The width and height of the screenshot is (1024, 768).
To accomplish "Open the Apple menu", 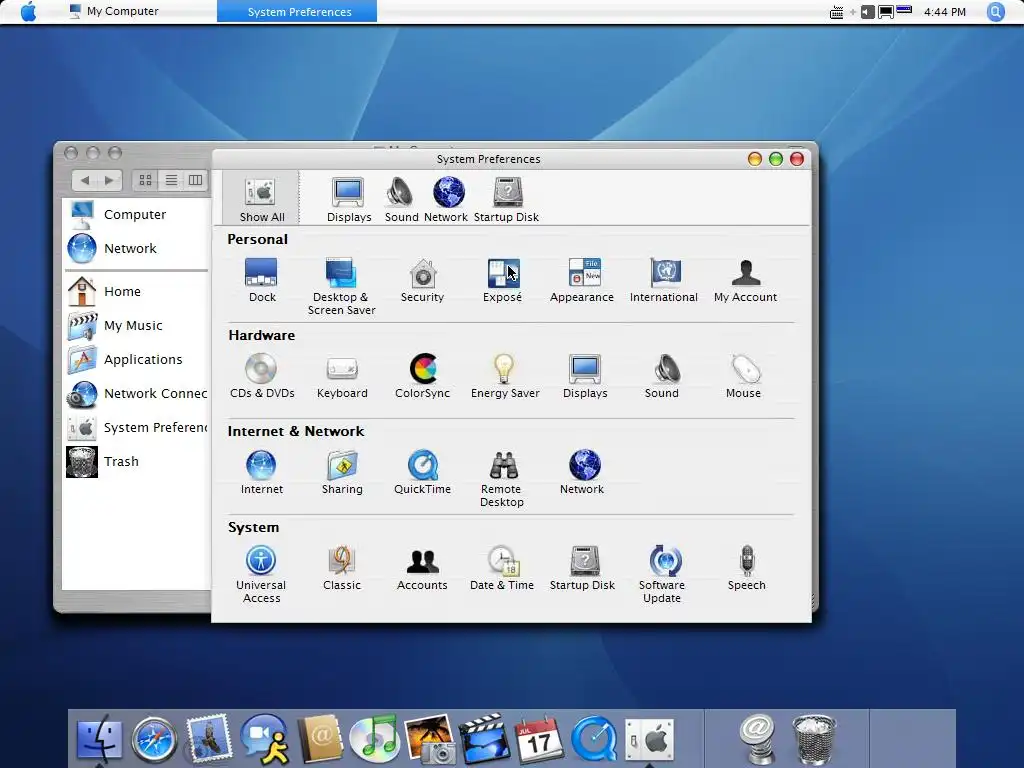I will (29, 11).
